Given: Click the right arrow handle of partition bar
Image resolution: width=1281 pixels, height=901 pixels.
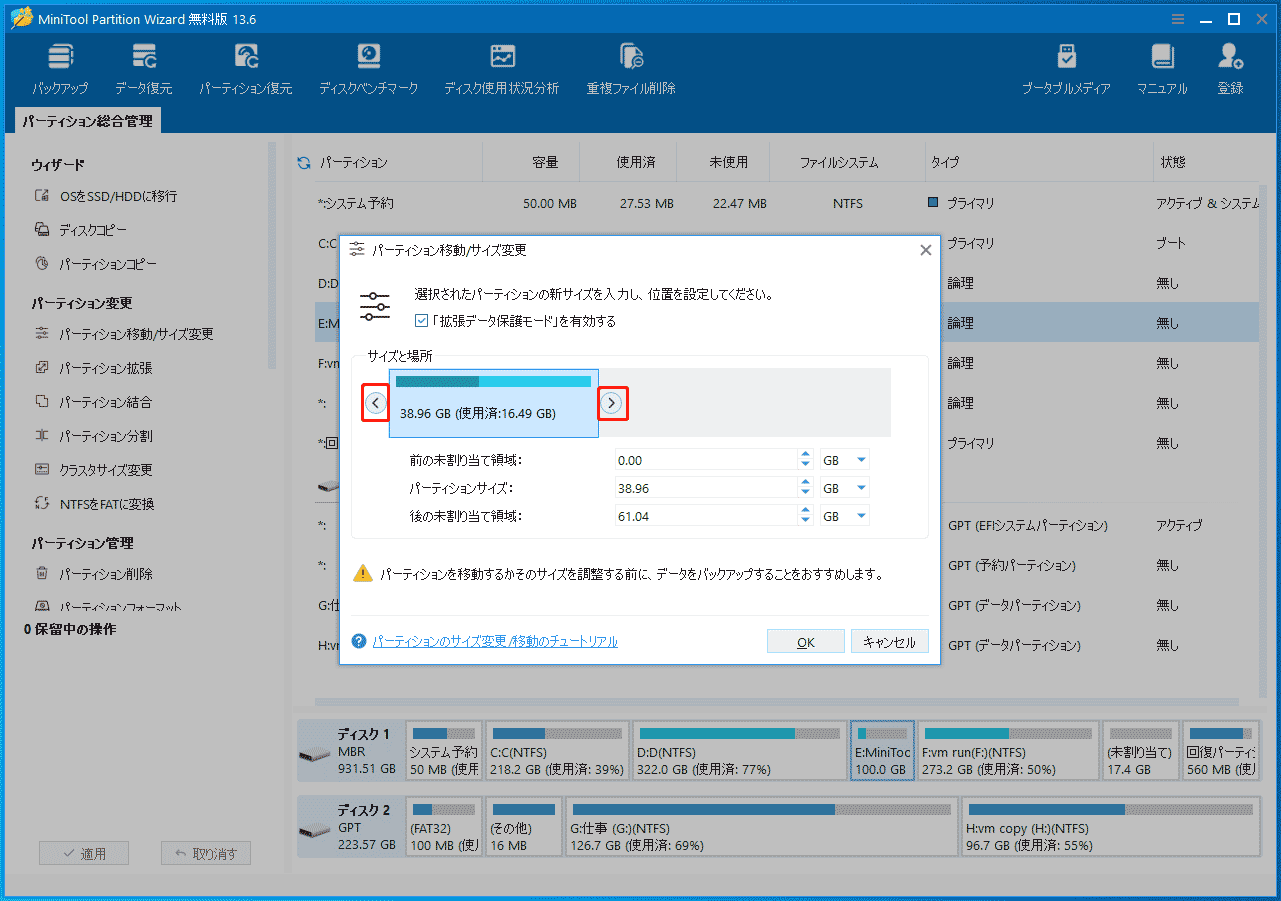Looking at the screenshot, I should 612,403.
